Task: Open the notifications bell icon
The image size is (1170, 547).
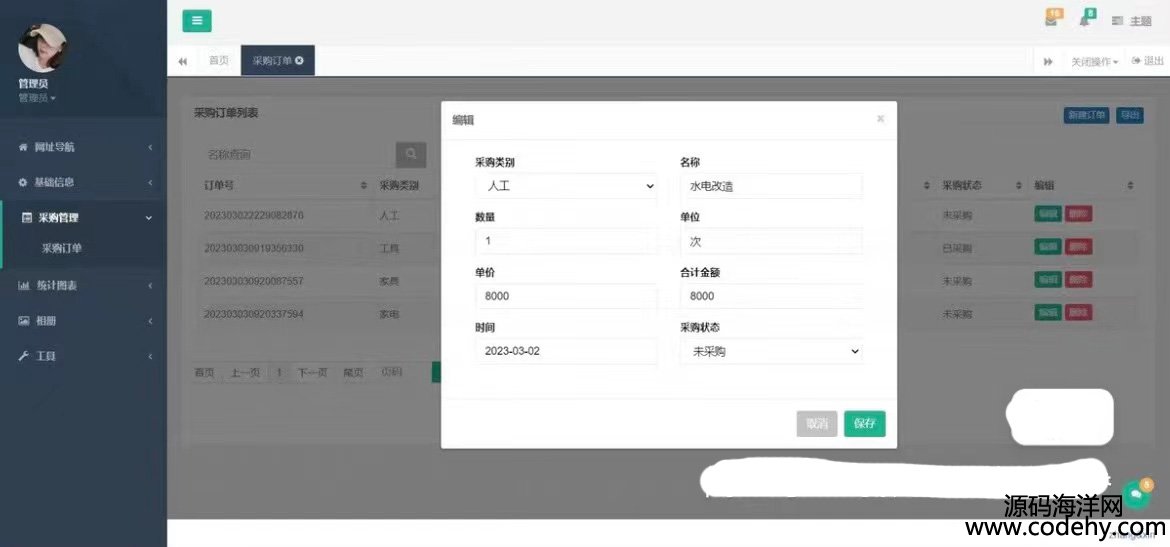Action: click(x=1085, y=20)
